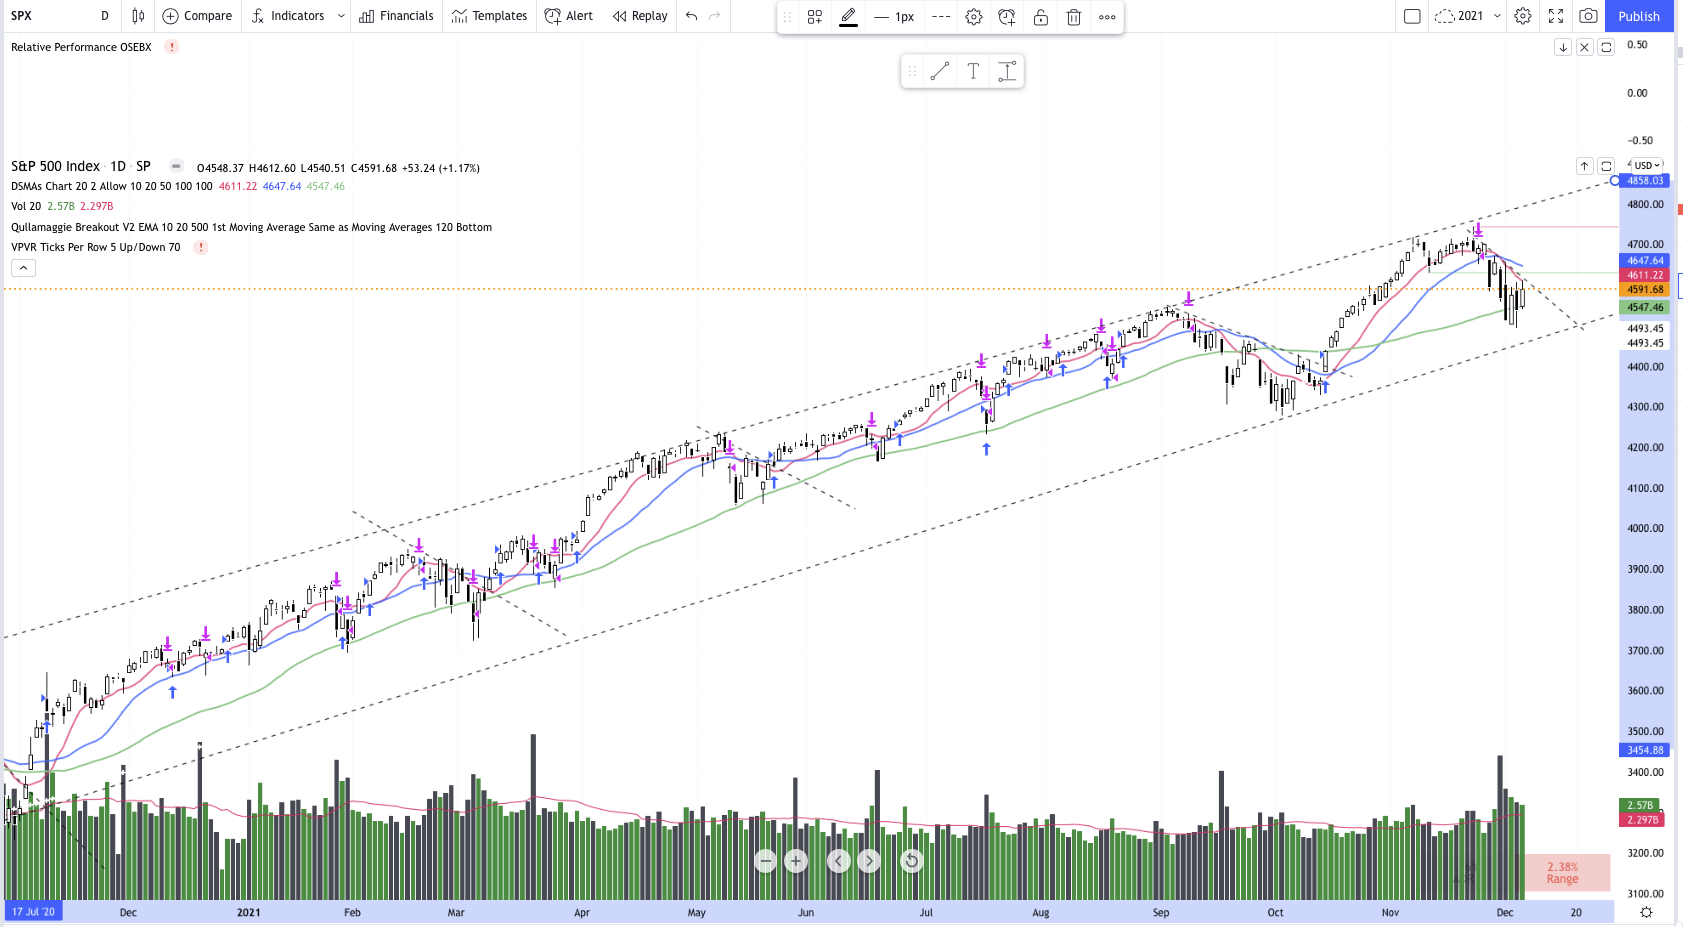
Task: Reset the chart view
Action: pos(911,860)
